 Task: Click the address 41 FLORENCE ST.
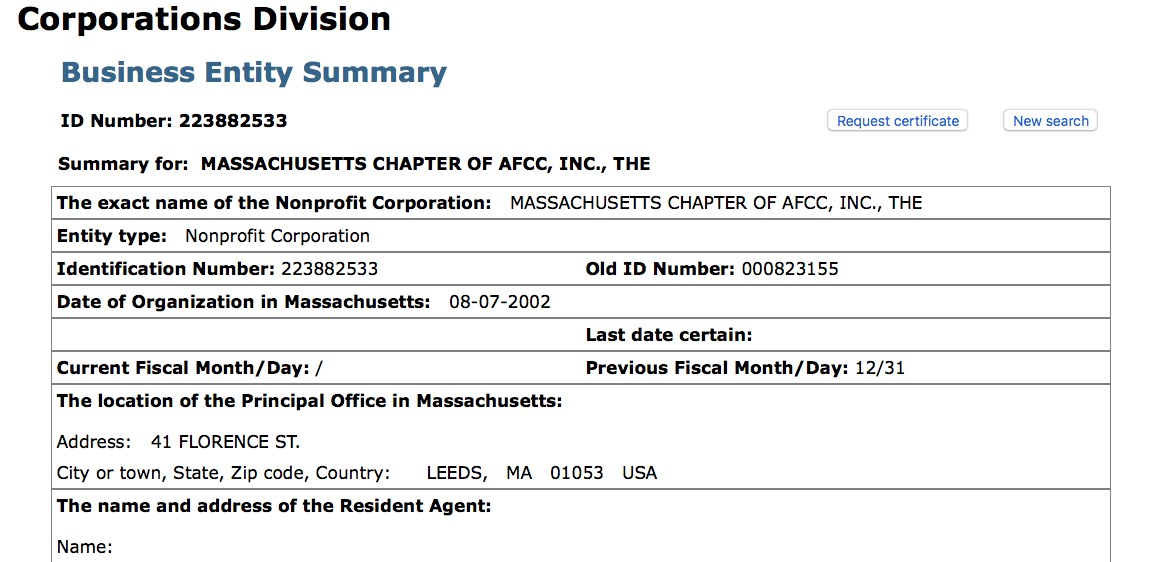[225, 442]
